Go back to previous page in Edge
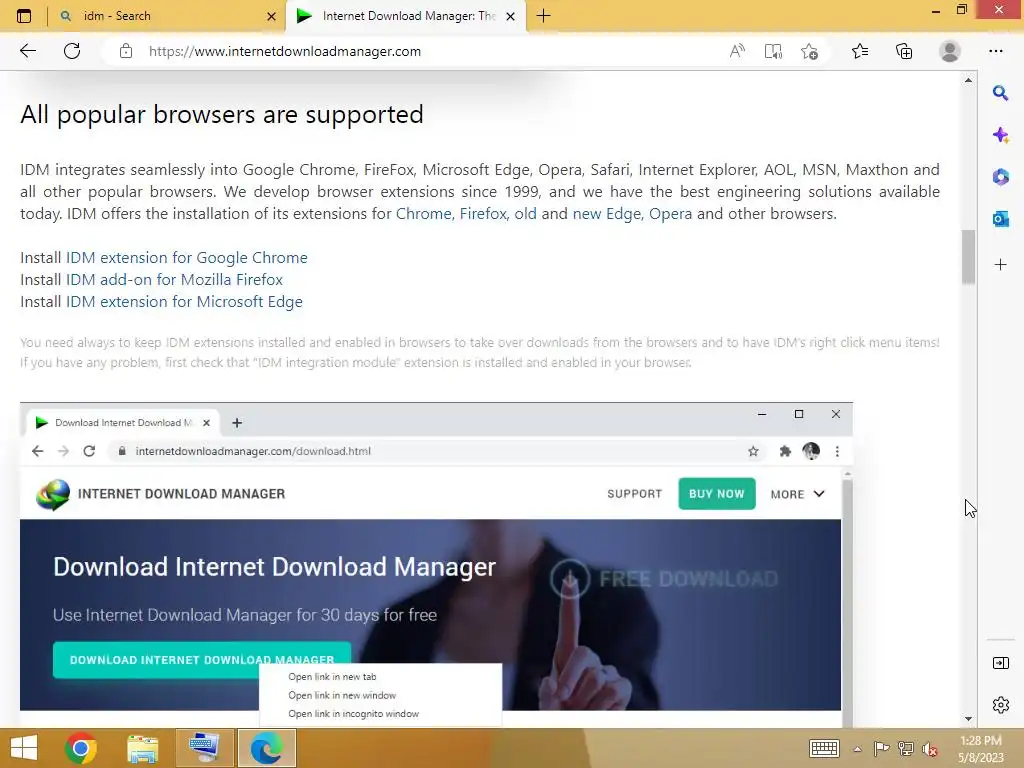This screenshot has height=768, width=1024. coord(27,51)
